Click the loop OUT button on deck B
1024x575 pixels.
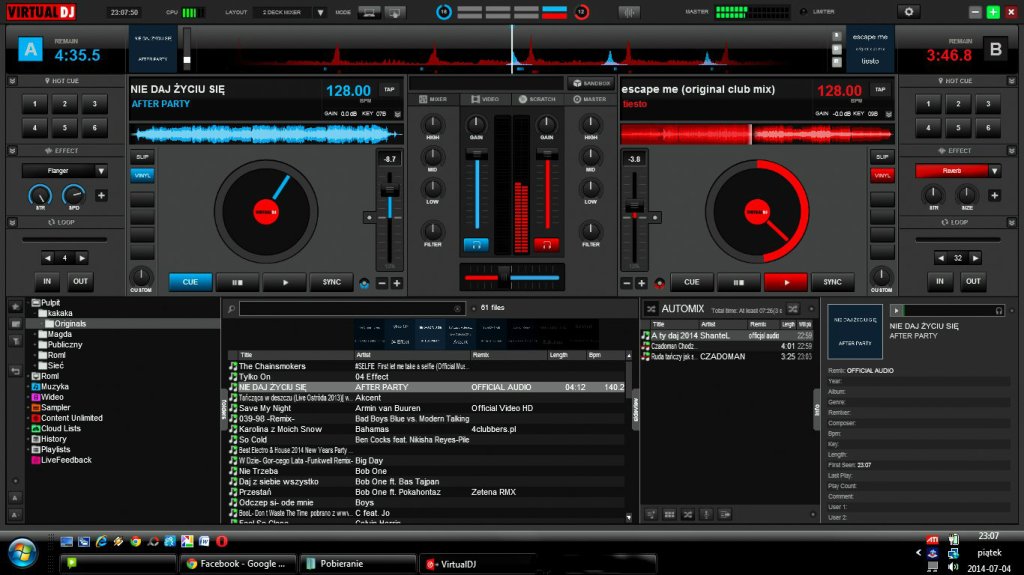coord(973,282)
